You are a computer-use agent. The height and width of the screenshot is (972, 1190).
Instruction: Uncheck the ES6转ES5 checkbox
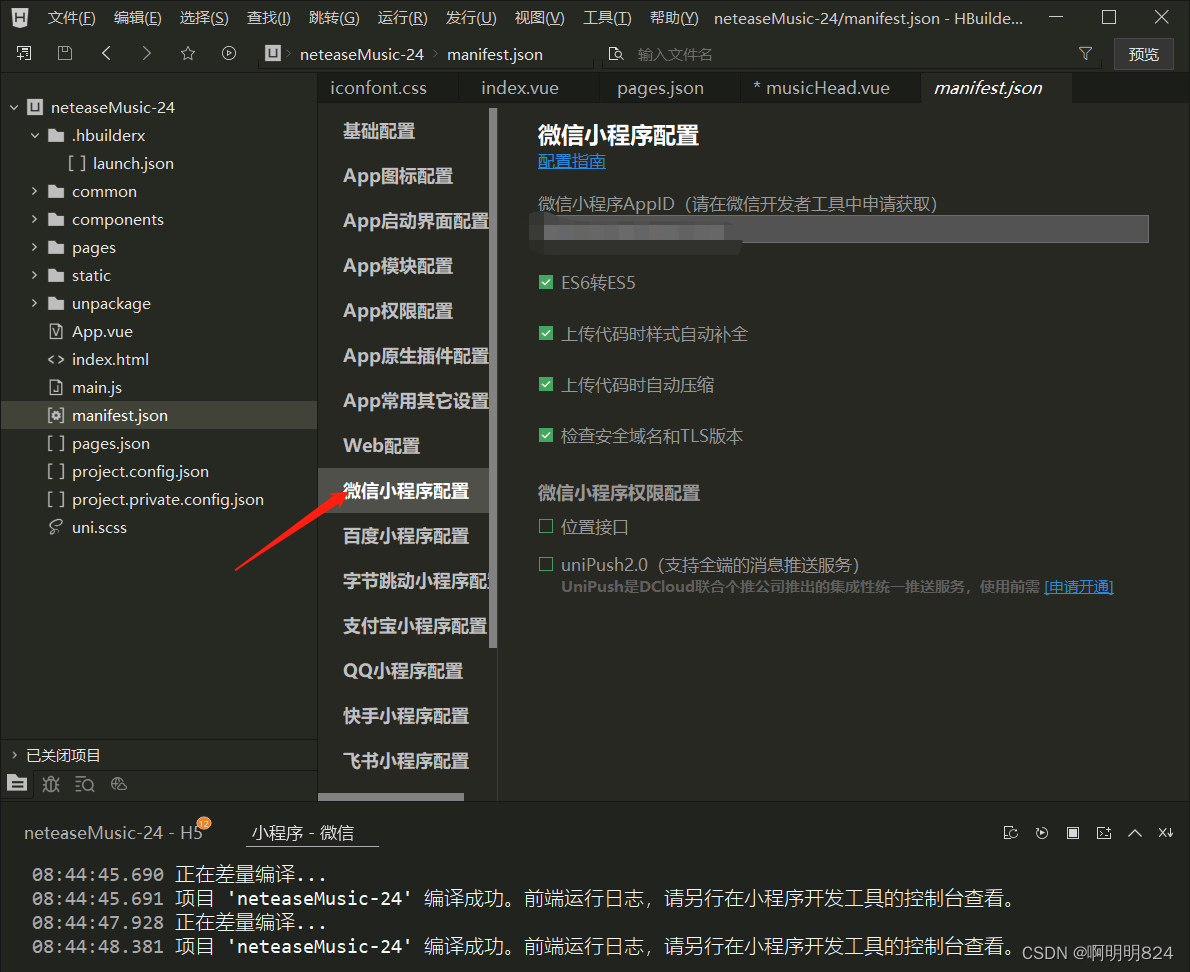[x=546, y=282]
